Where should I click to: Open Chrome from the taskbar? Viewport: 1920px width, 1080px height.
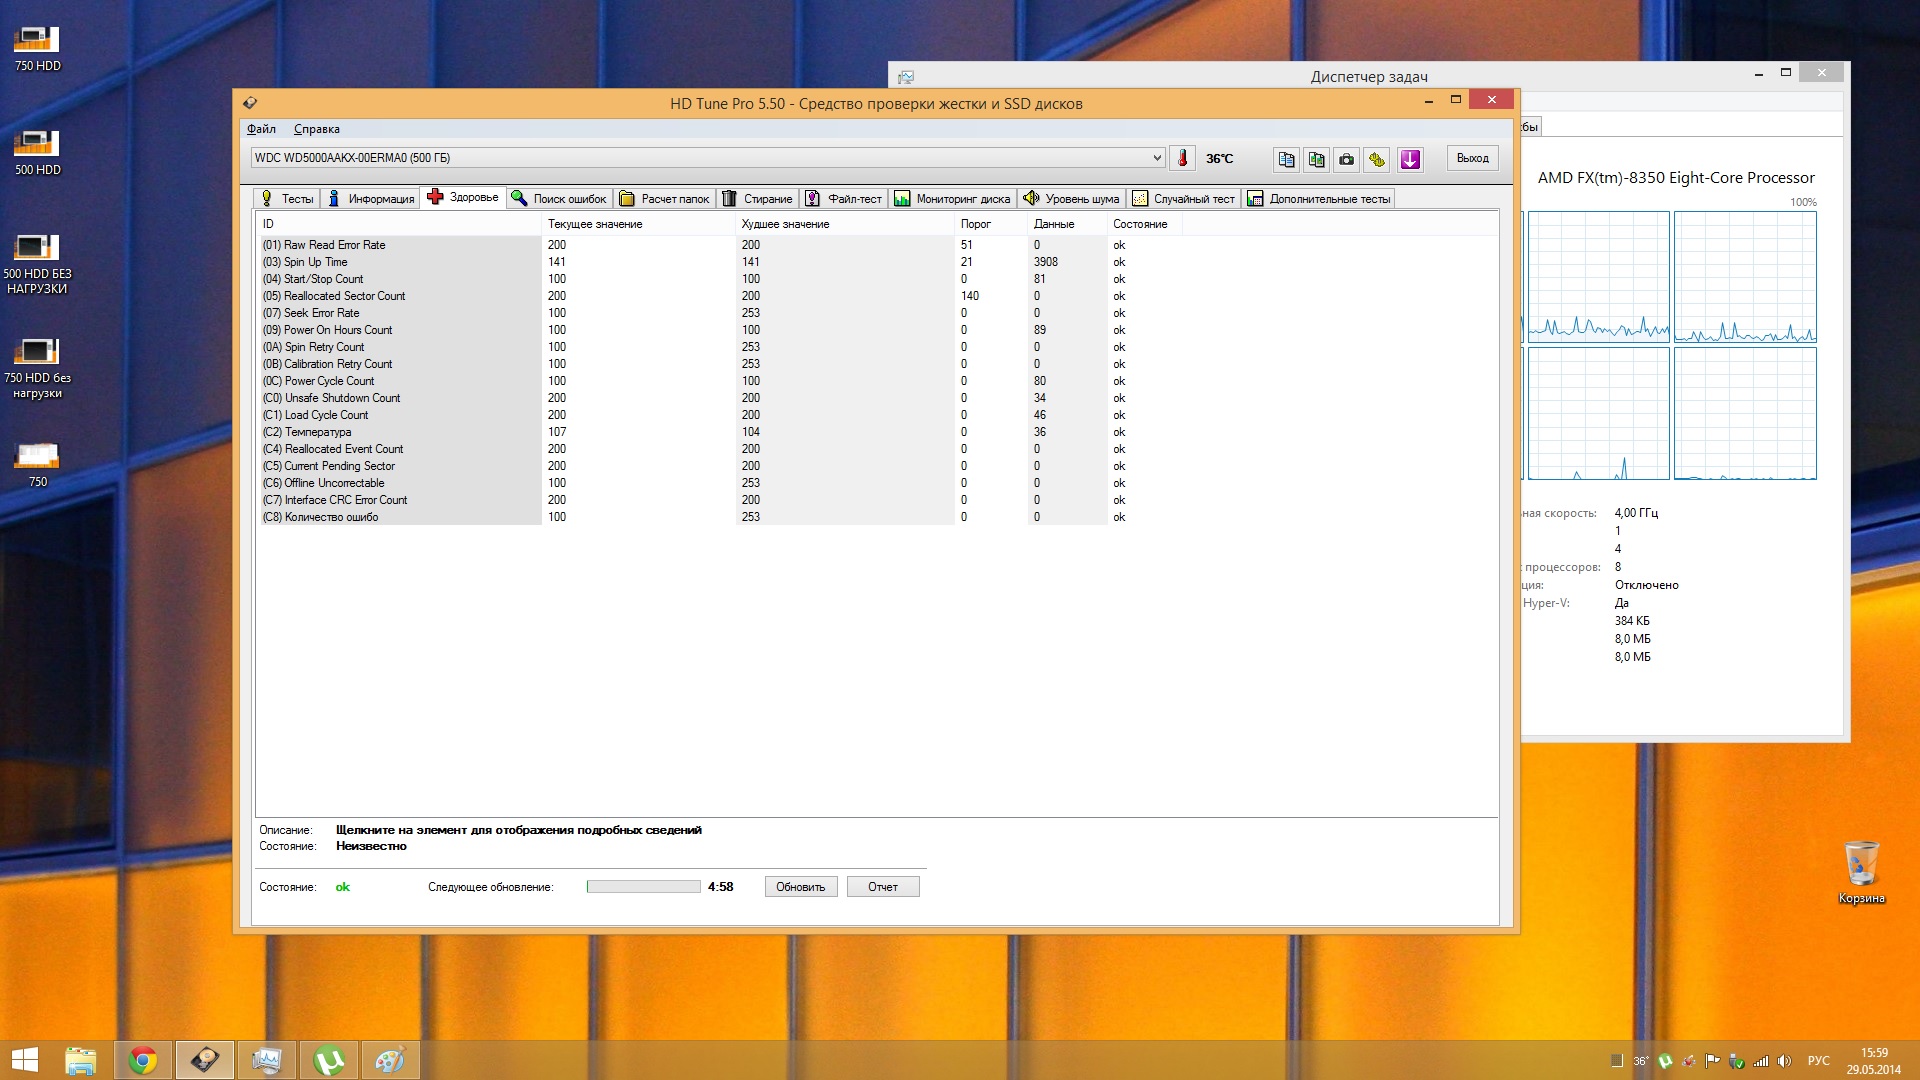tap(143, 1060)
